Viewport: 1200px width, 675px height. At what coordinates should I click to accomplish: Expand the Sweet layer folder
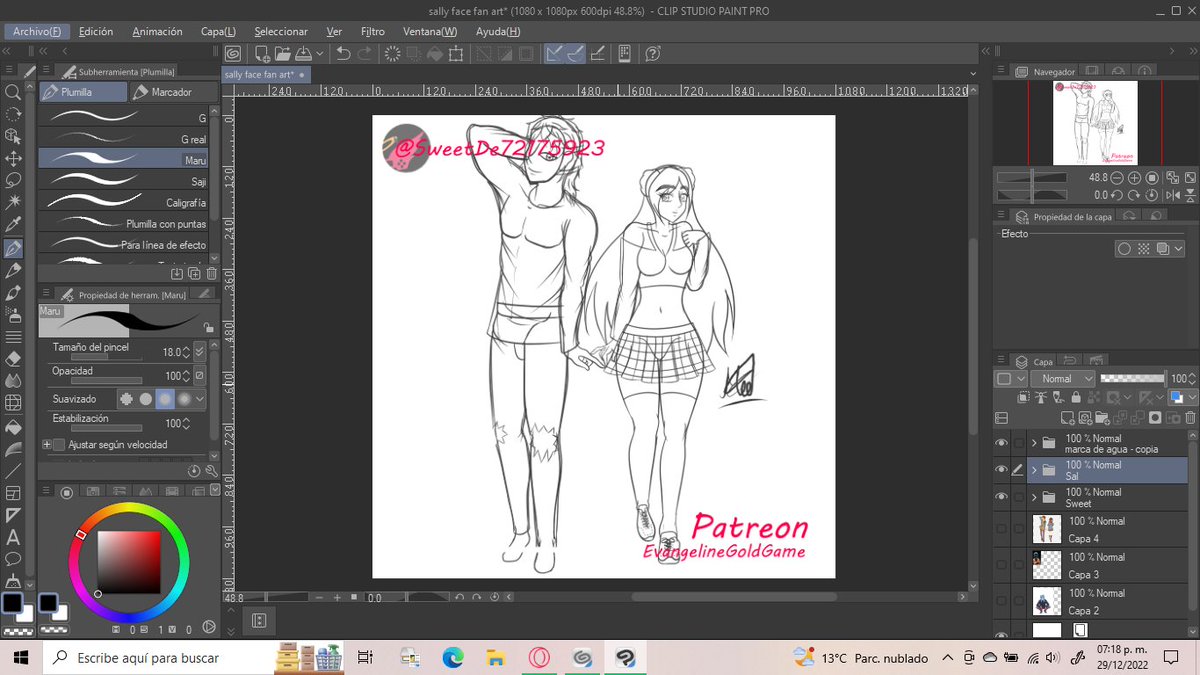tap(1034, 496)
